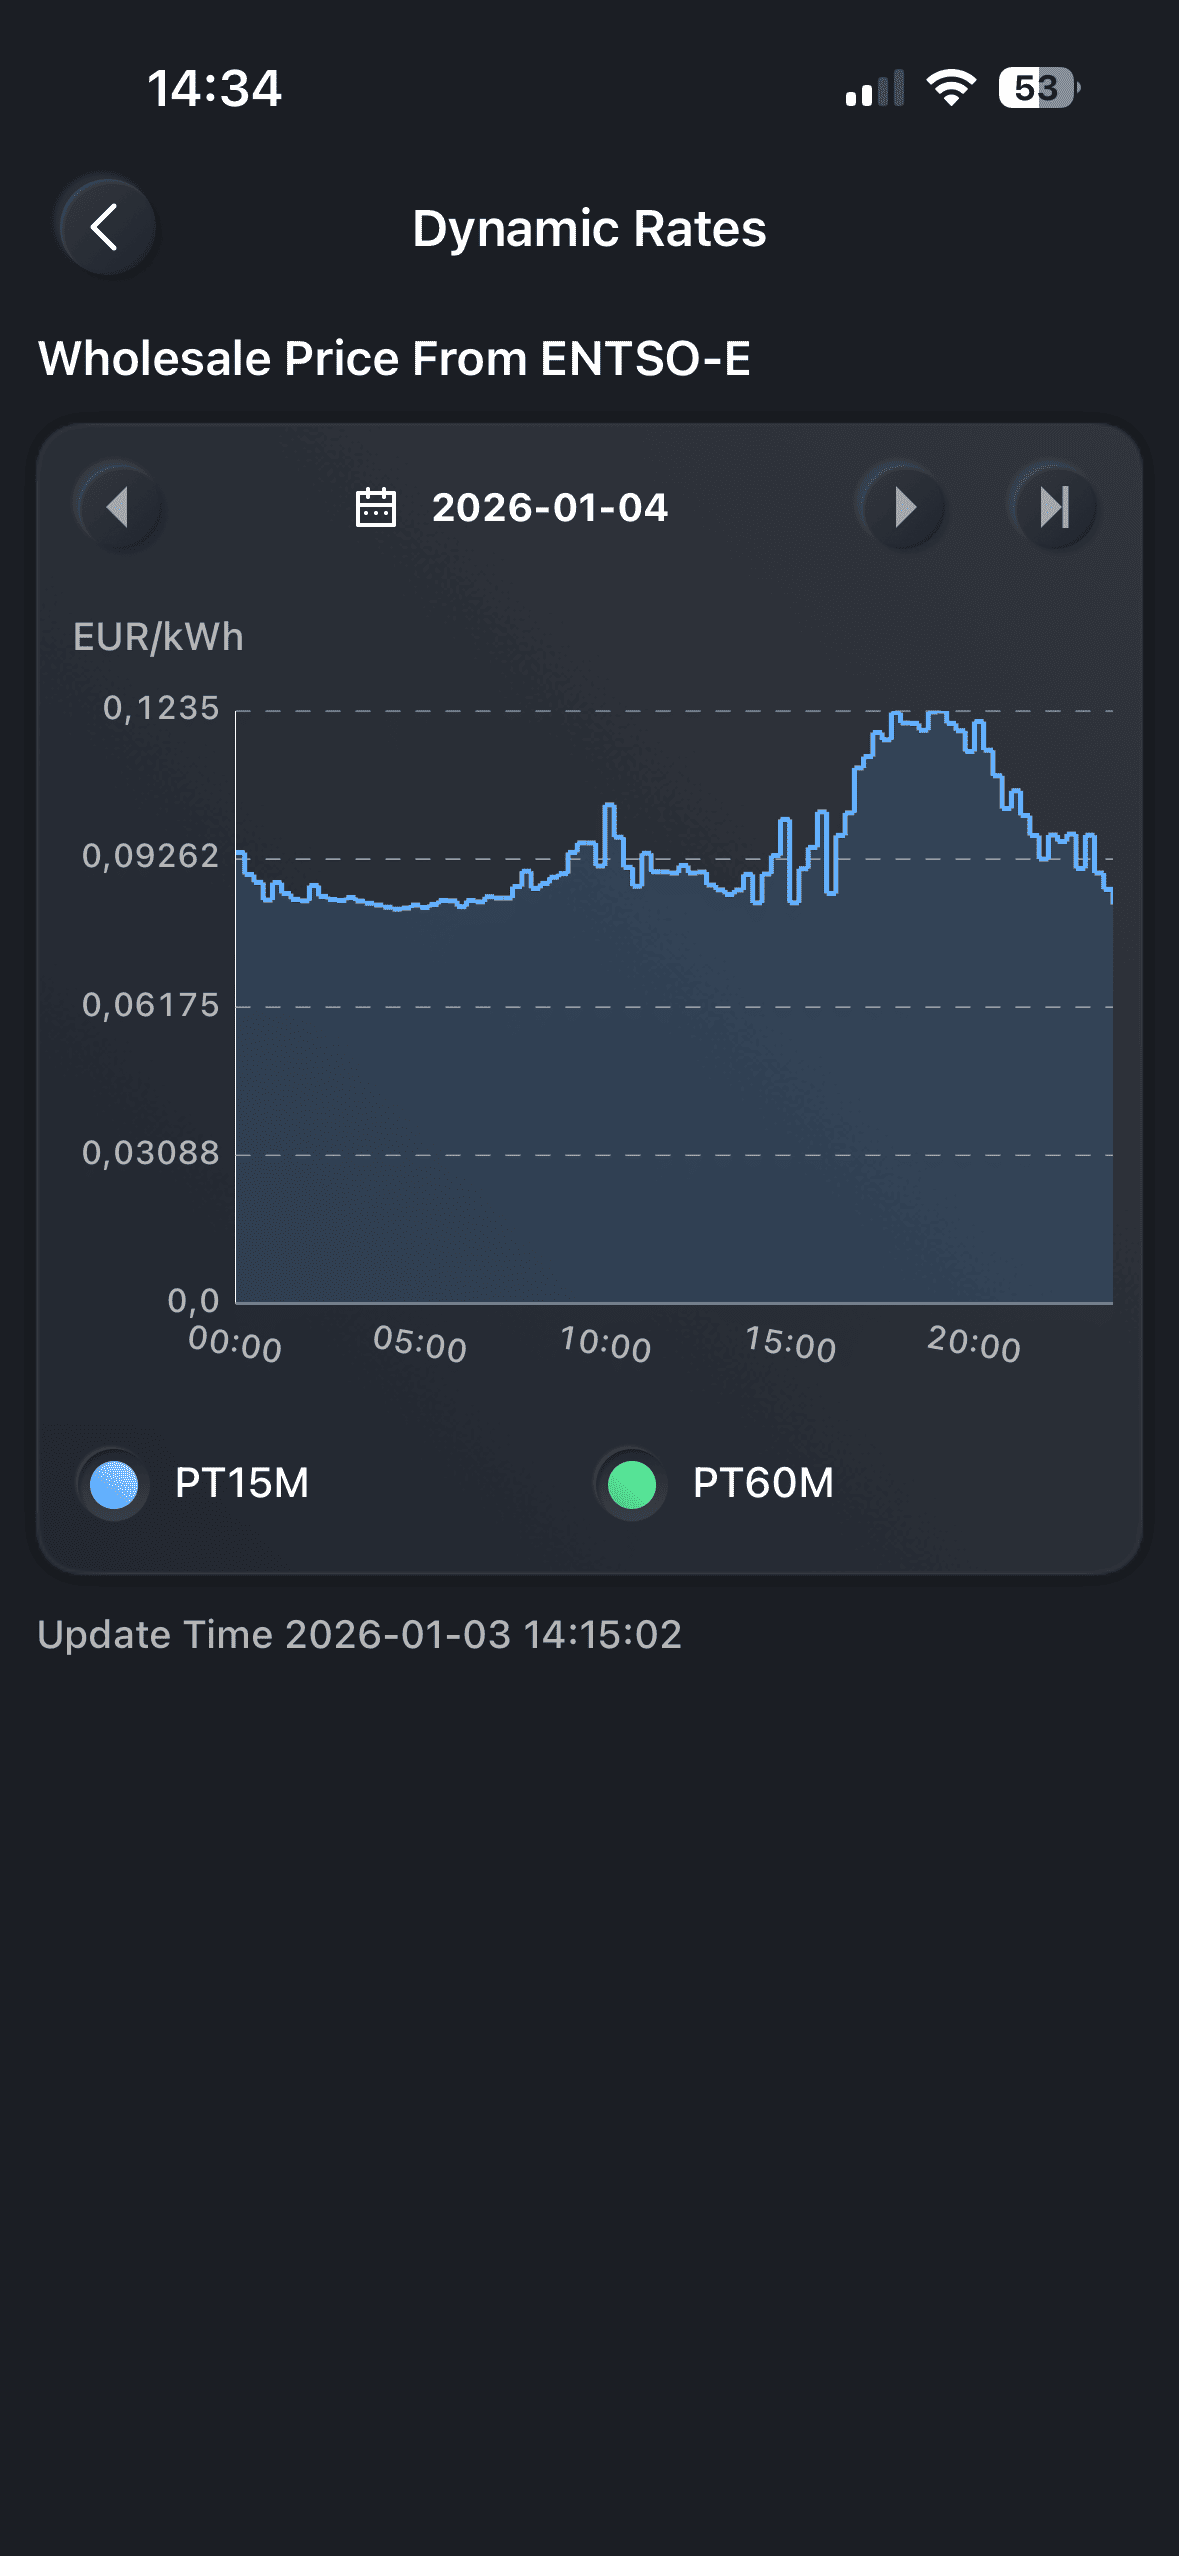Show previous day's wholesale prices

tap(118, 507)
